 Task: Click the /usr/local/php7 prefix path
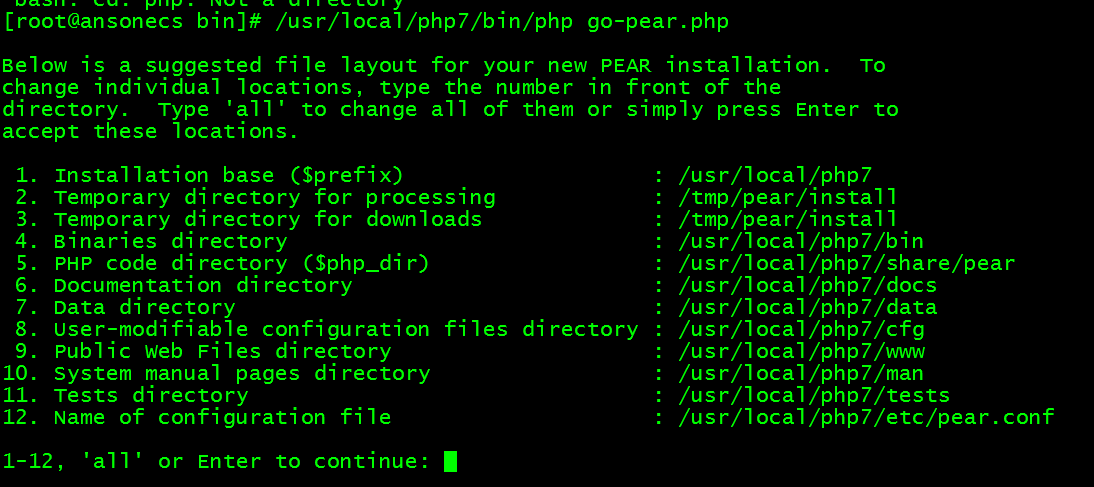775,176
